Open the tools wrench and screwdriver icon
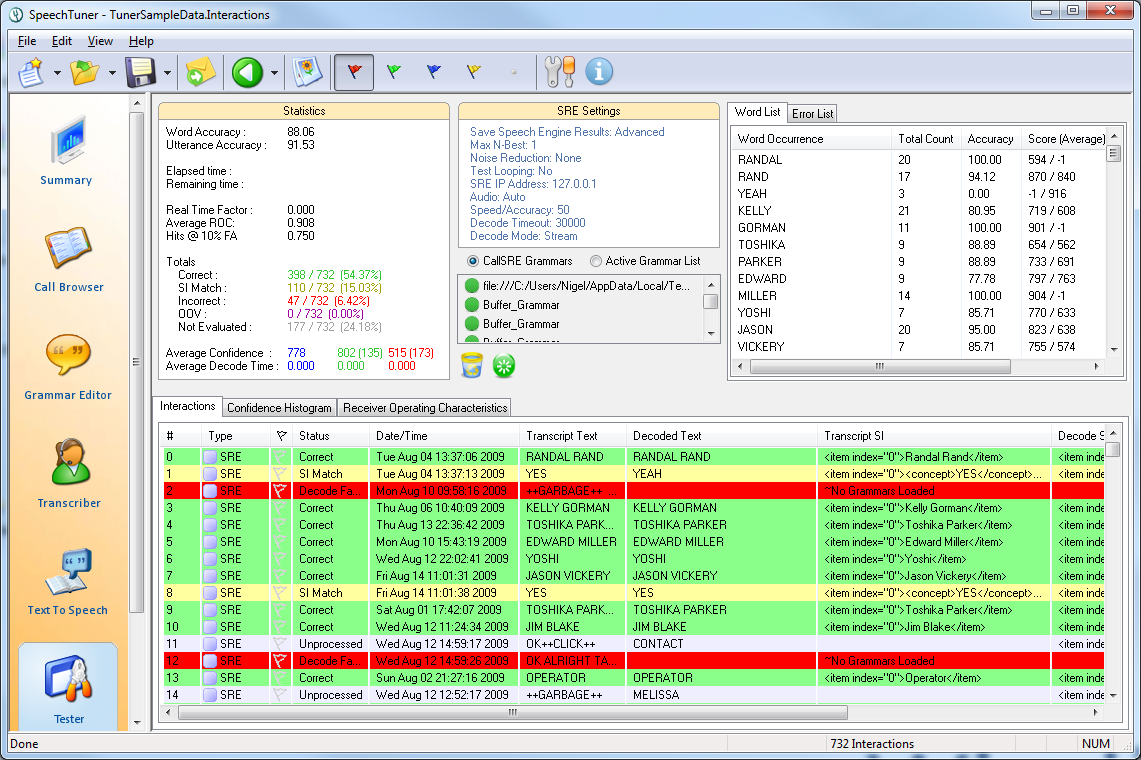This screenshot has width=1141, height=760. tap(560, 72)
